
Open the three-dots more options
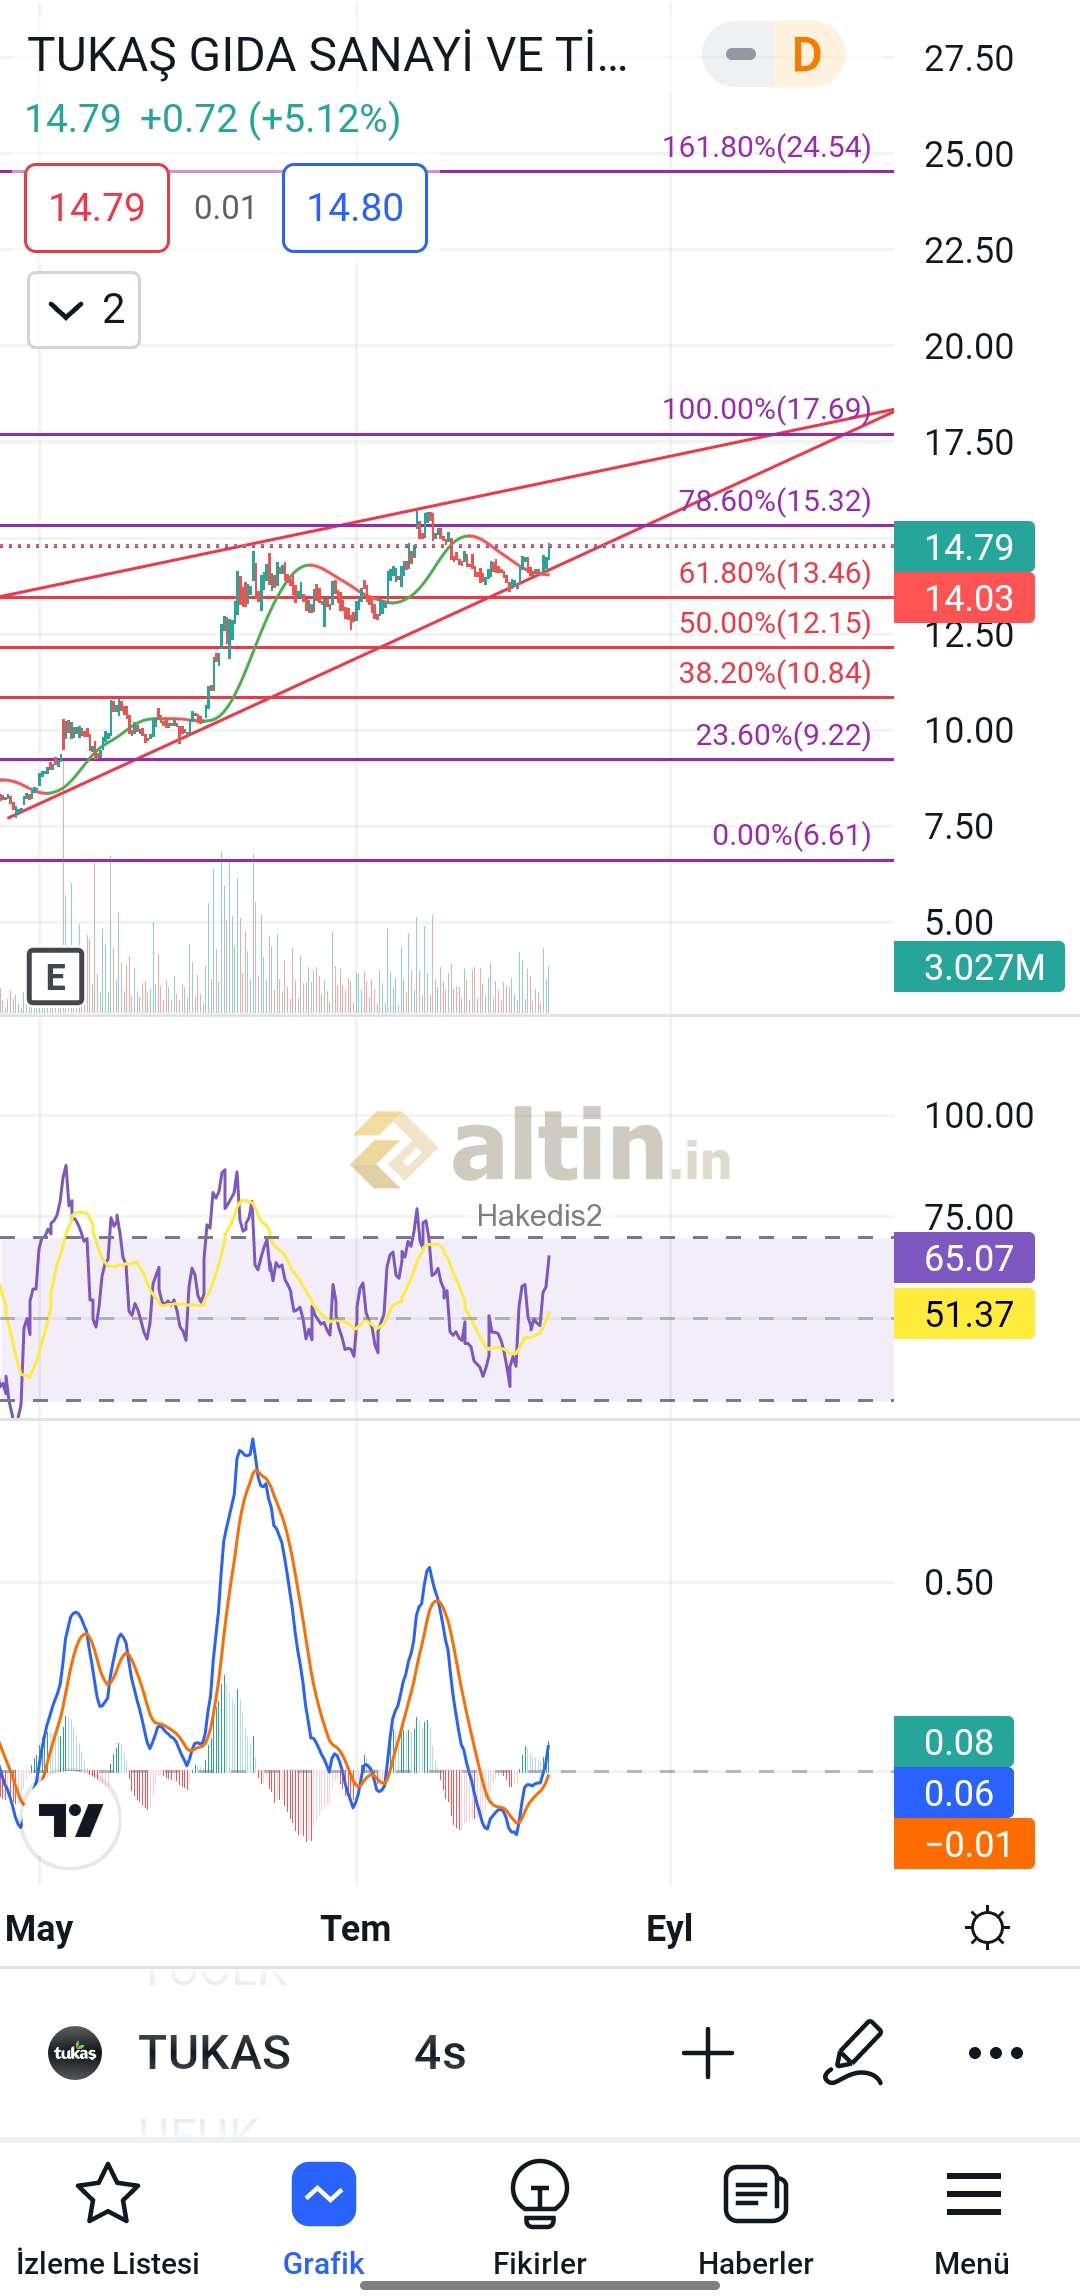pyautogui.click(x=995, y=2053)
